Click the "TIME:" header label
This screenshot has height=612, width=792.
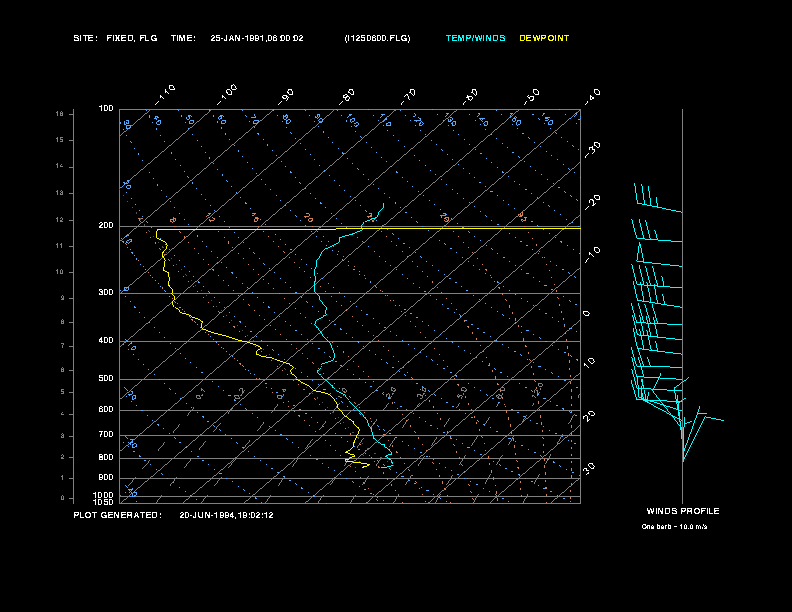183,38
